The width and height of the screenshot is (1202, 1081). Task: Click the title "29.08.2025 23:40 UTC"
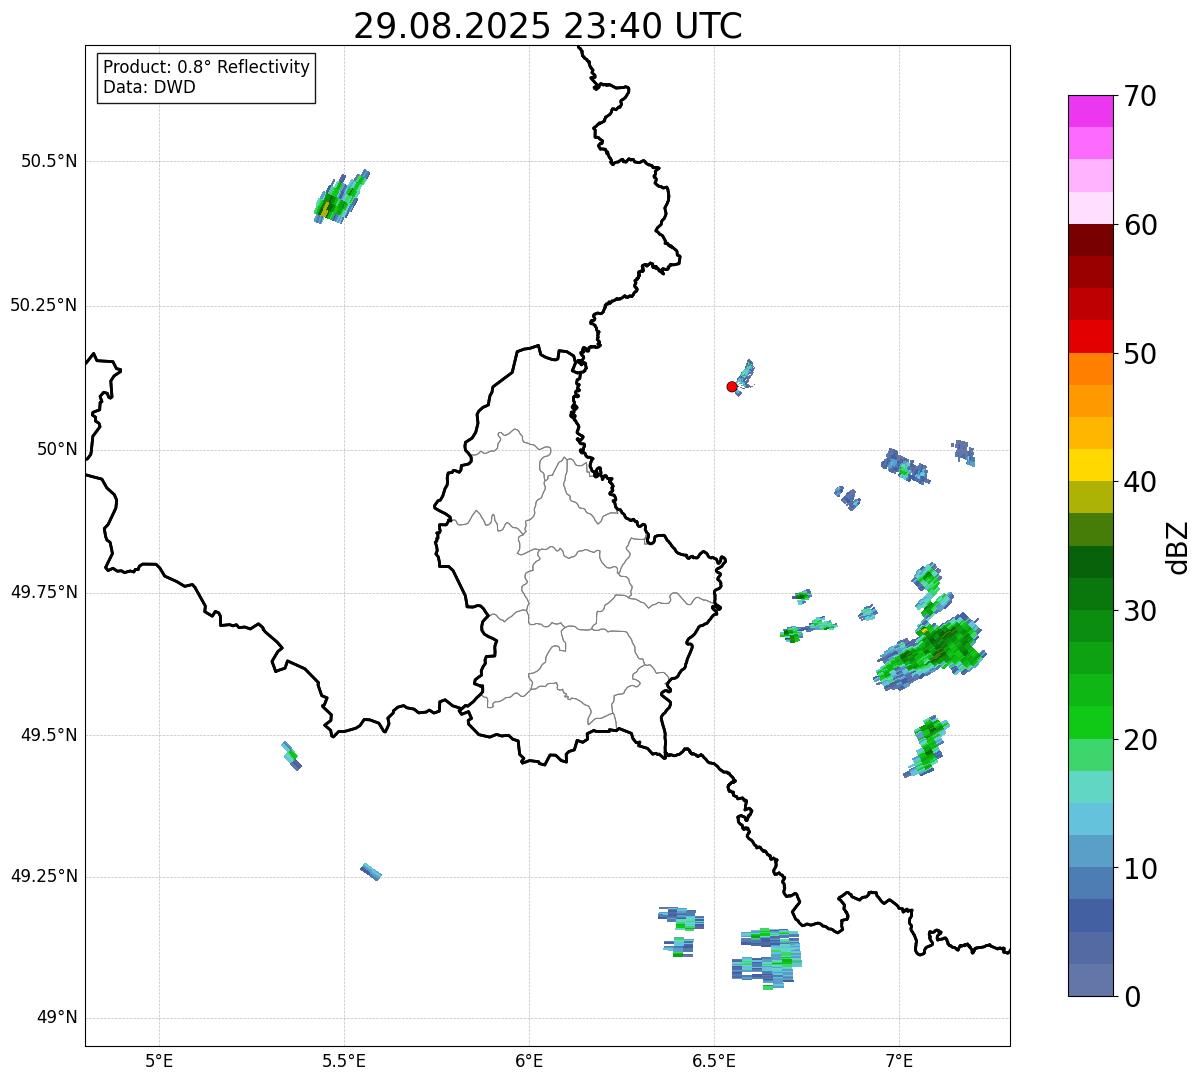[548, 26]
